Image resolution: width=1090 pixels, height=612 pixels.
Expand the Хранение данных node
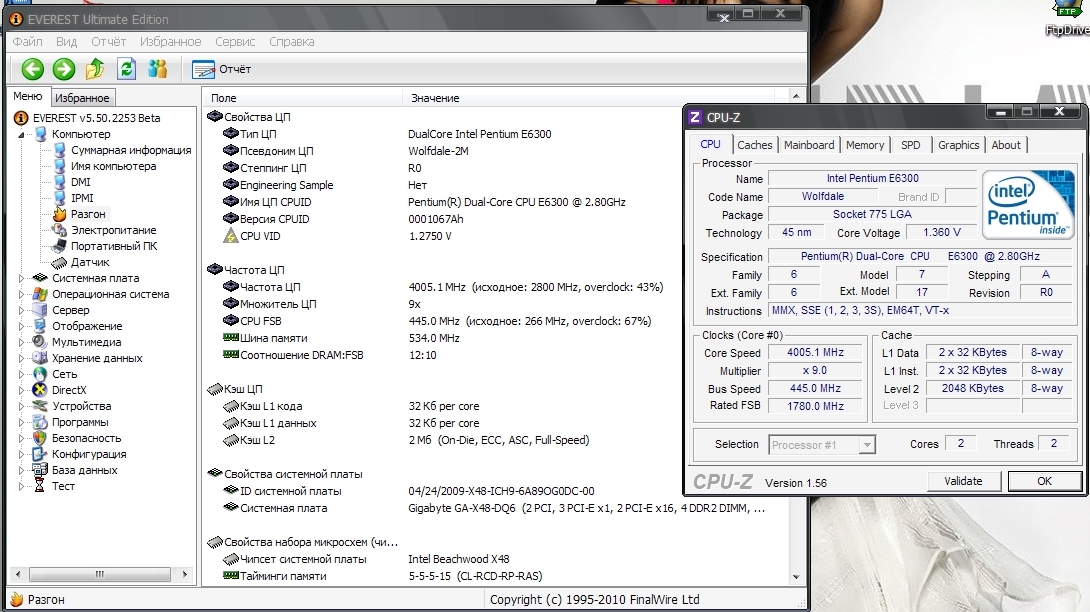point(21,358)
